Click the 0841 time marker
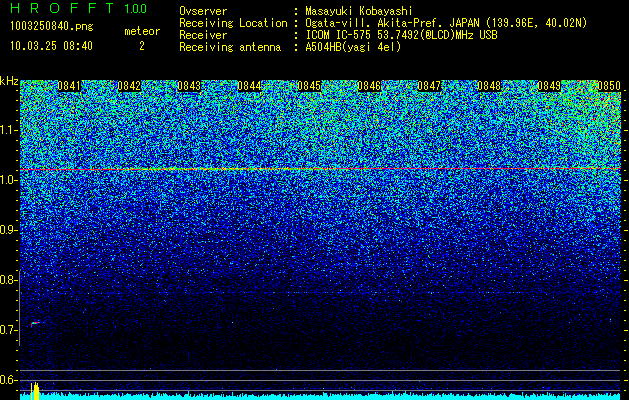The height and width of the screenshot is (400, 629). (69, 86)
